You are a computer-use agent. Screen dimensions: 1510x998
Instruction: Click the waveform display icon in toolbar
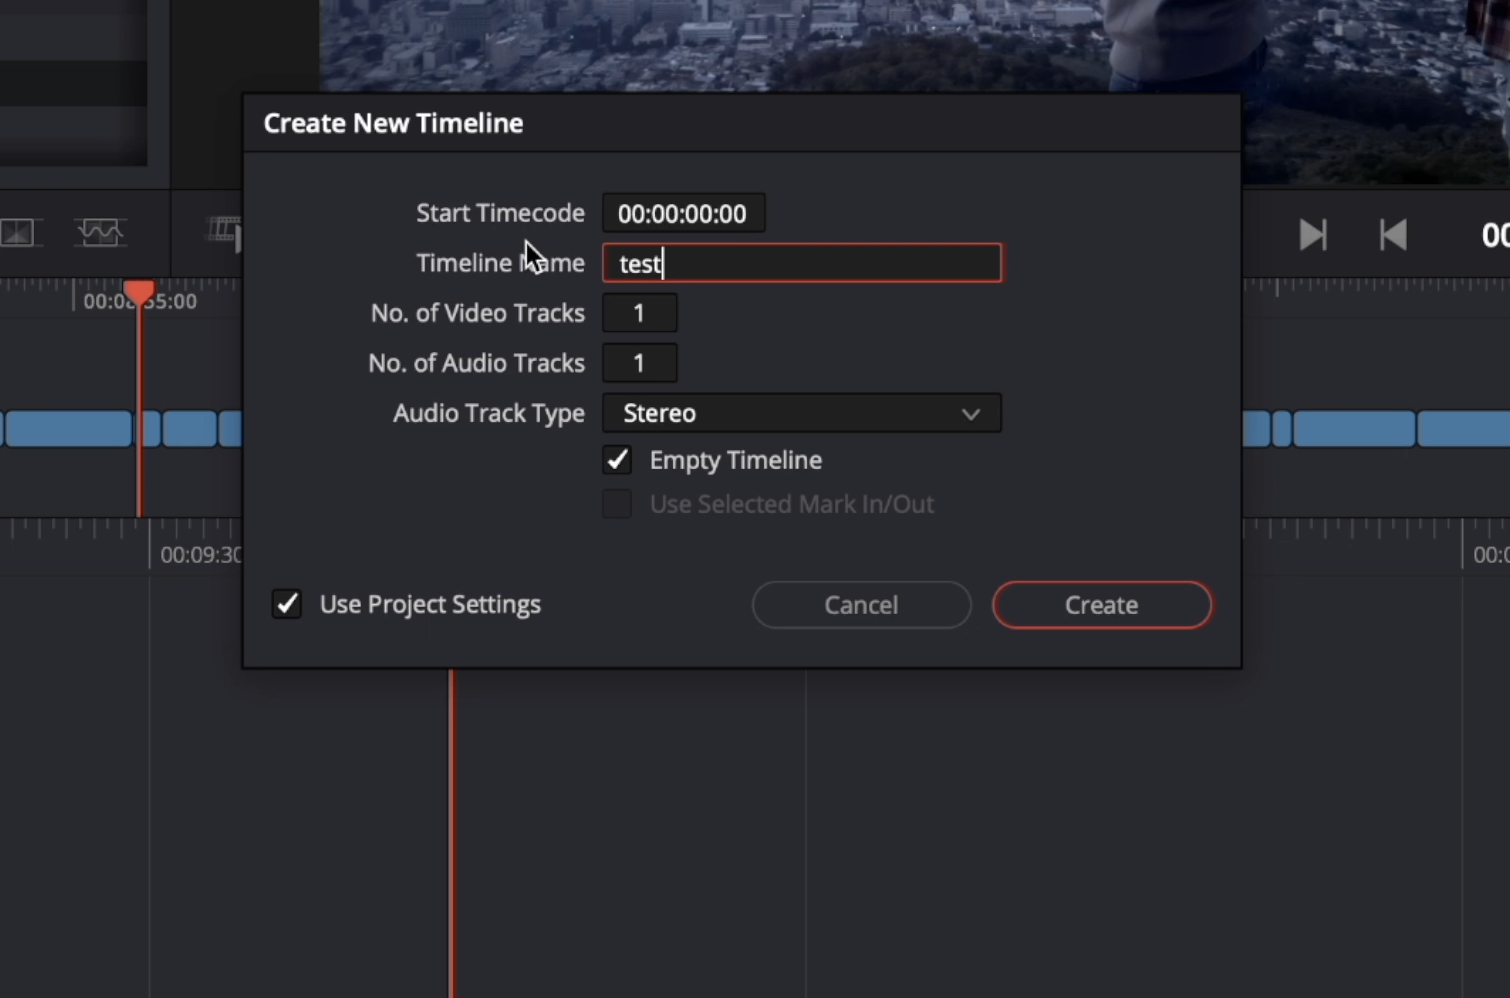[x=99, y=232]
